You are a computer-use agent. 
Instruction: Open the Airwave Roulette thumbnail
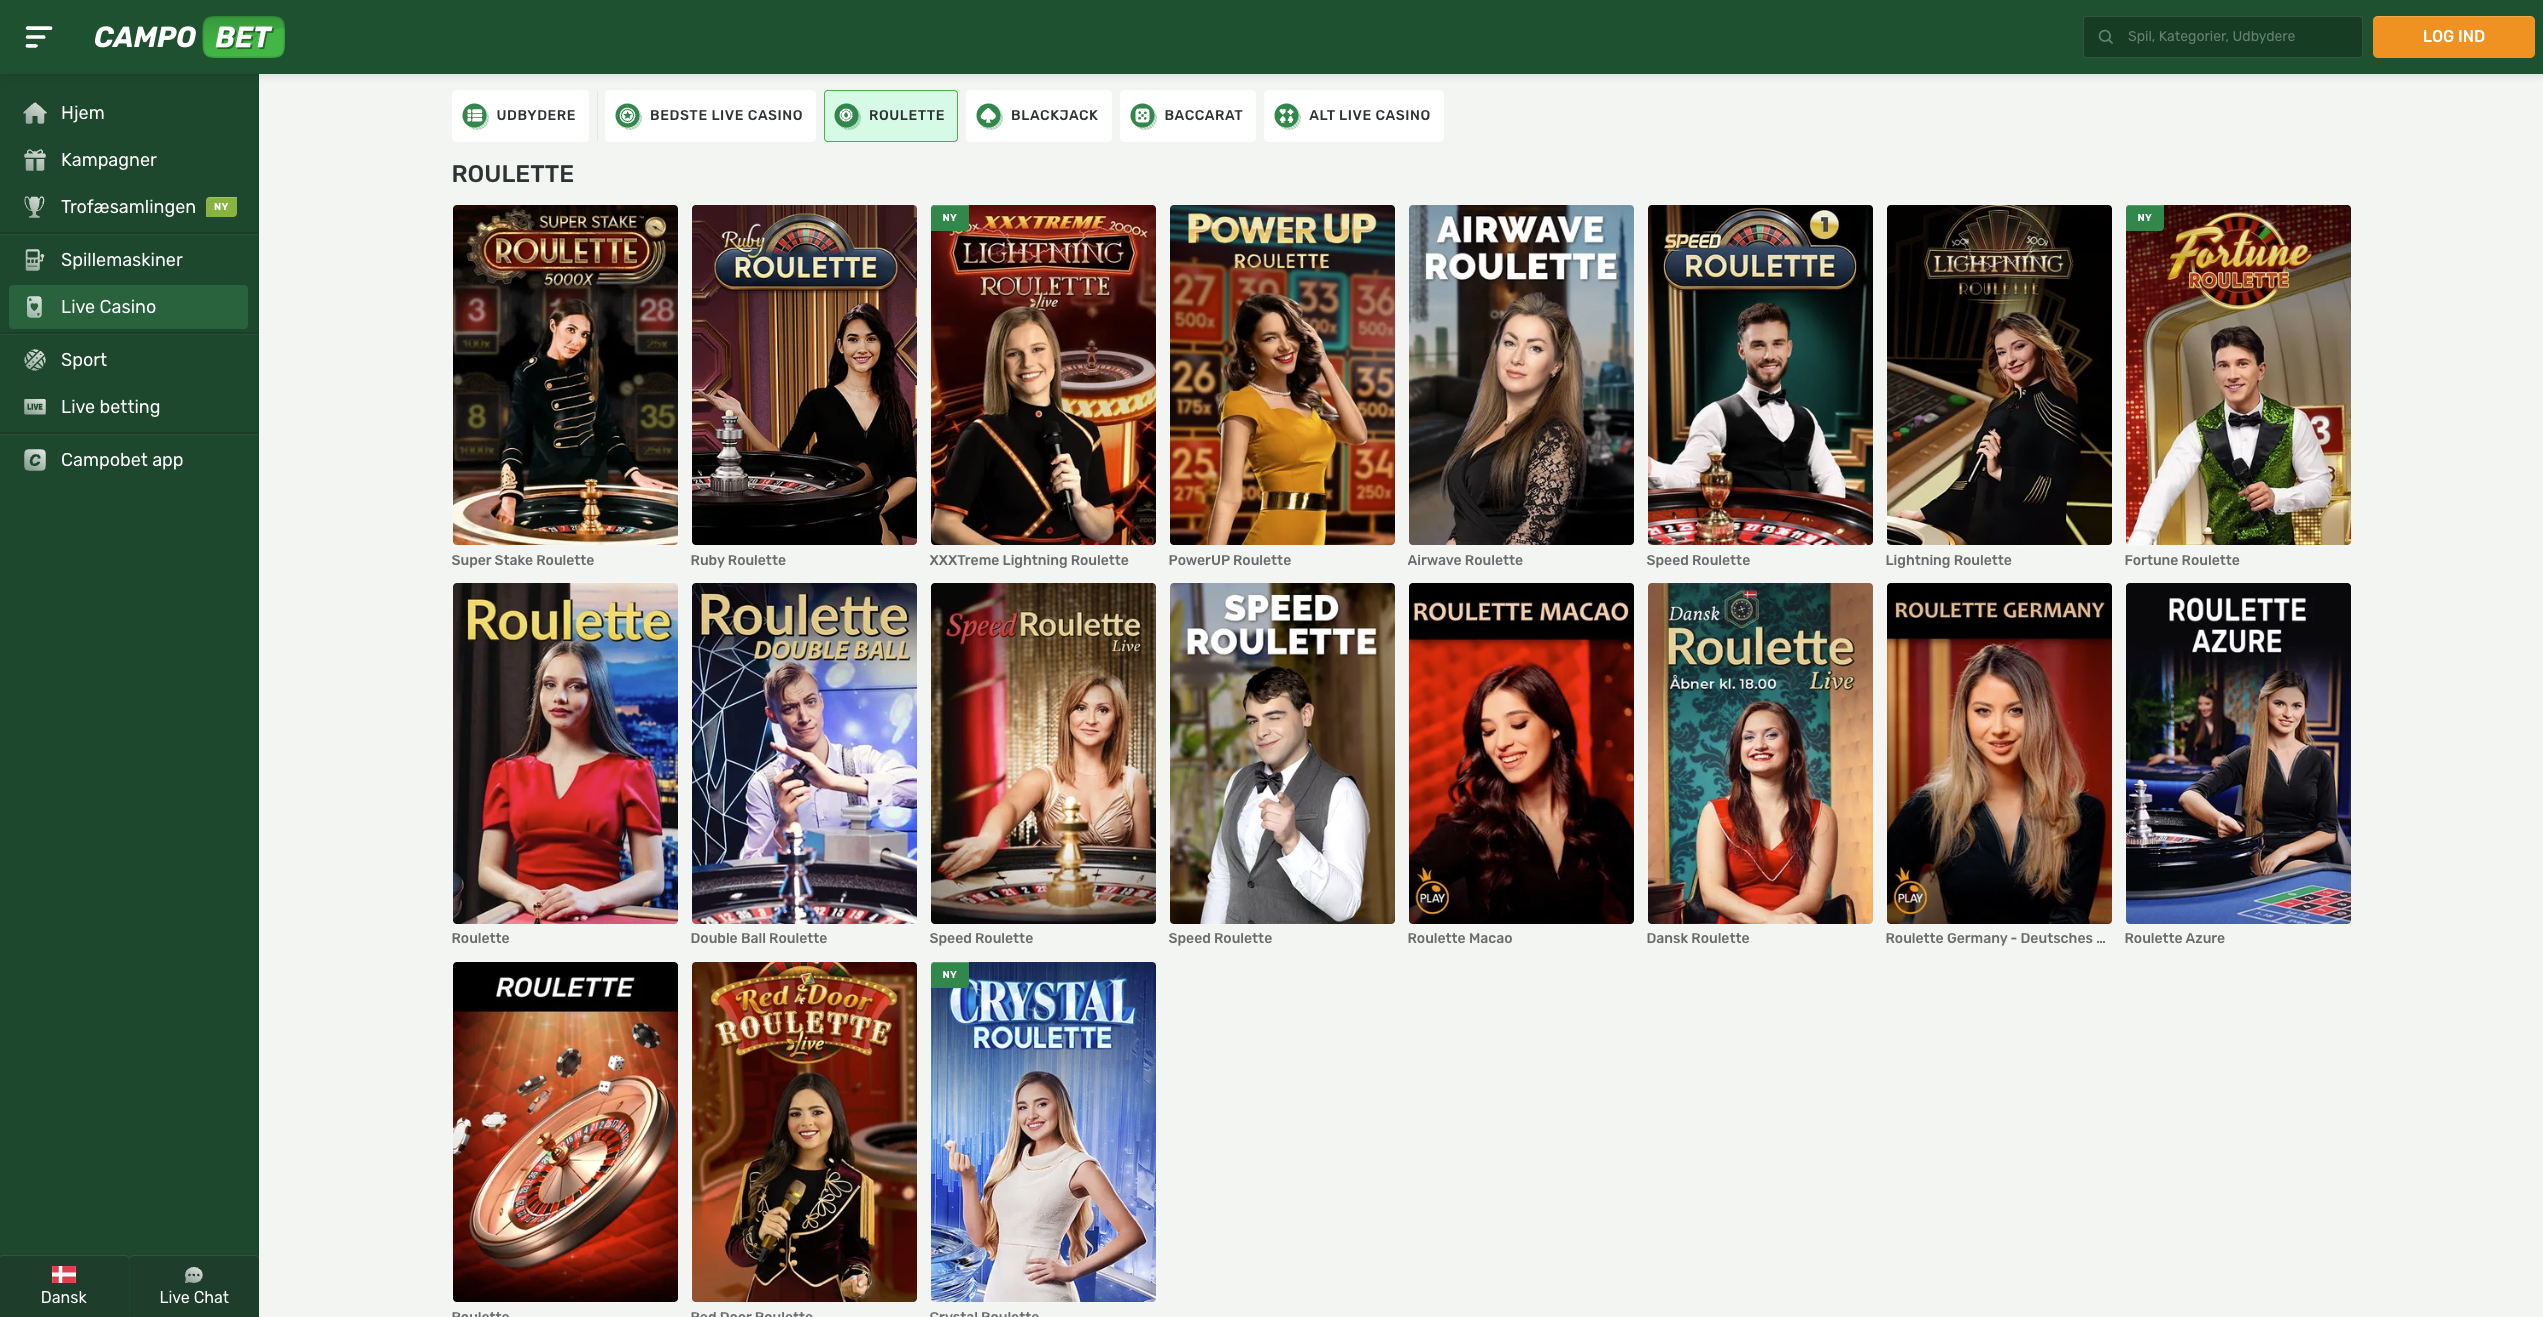click(1521, 375)
